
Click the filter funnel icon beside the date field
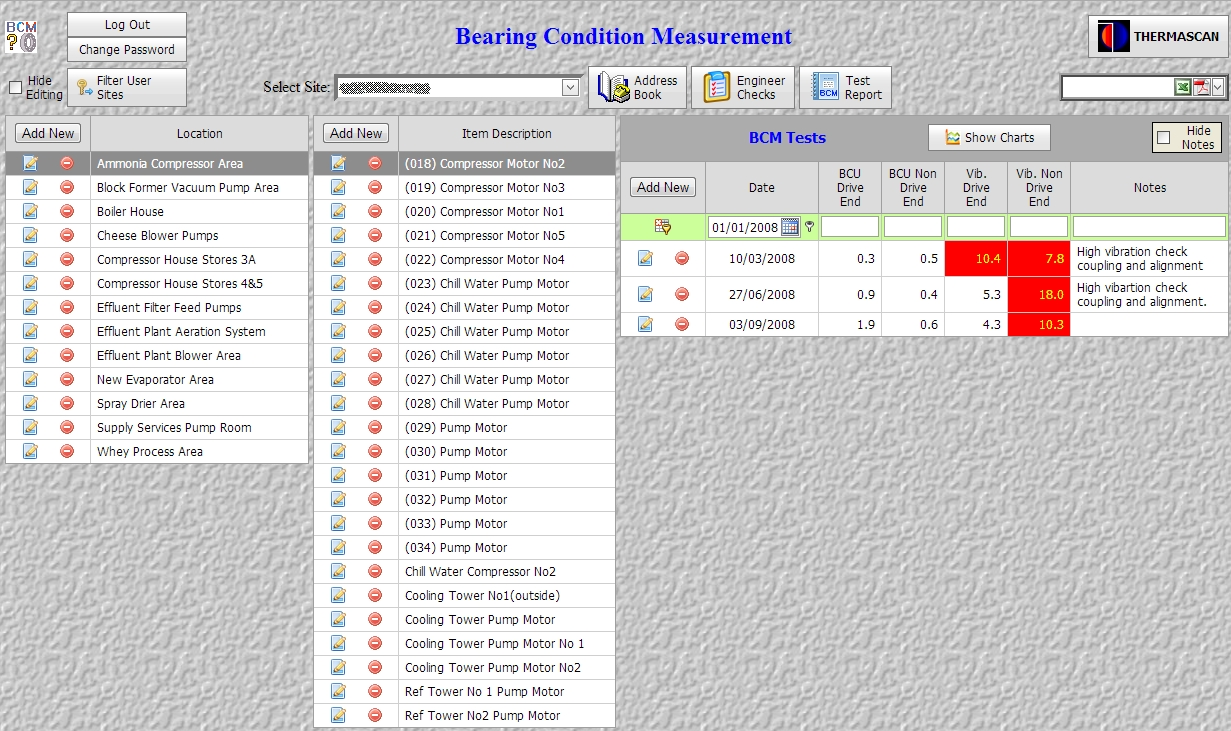(x=809, y=227)
